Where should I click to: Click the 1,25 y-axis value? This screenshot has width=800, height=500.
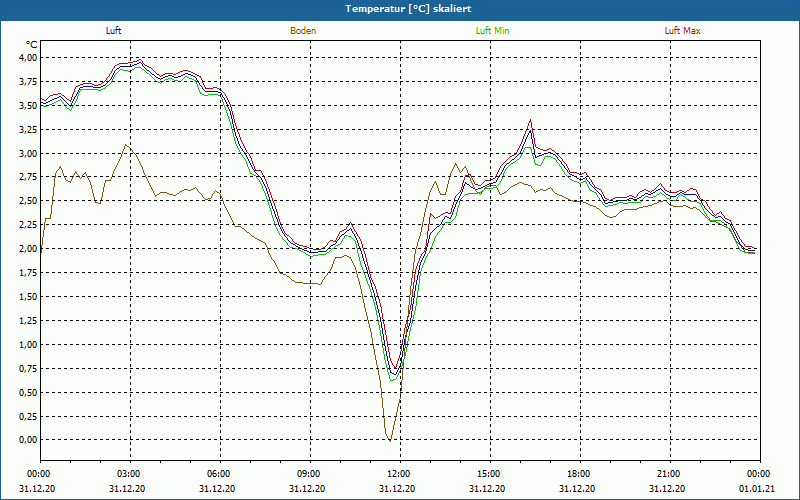(x=29, y=321)
